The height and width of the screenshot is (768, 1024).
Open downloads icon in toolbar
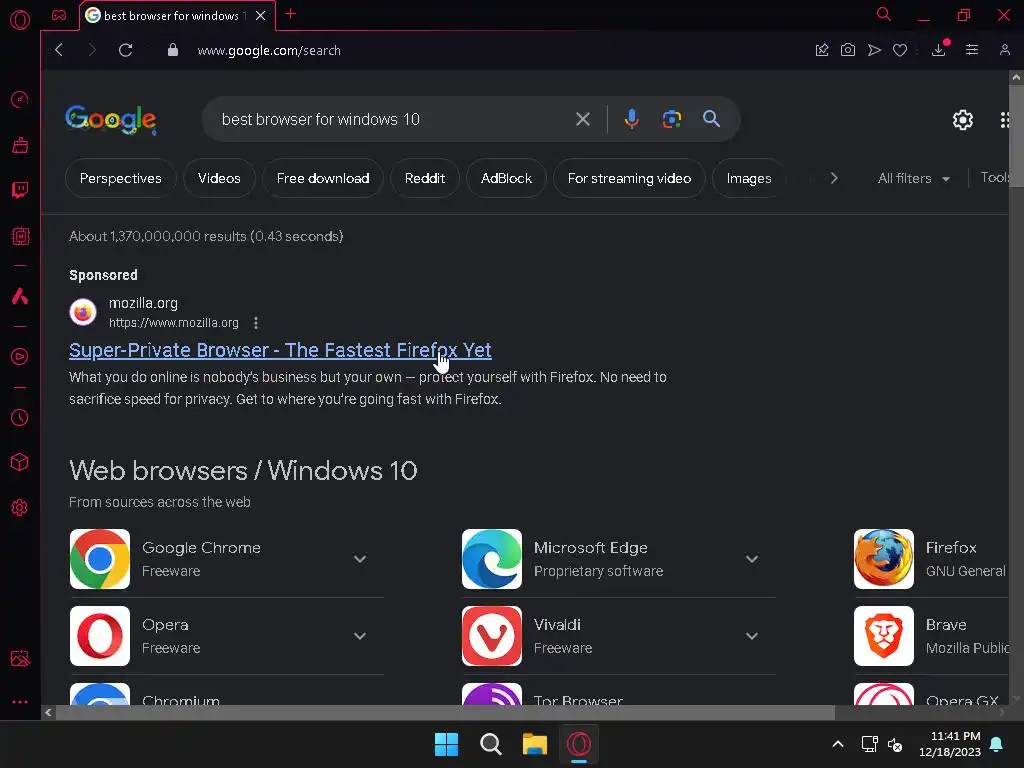coord(939,50)
